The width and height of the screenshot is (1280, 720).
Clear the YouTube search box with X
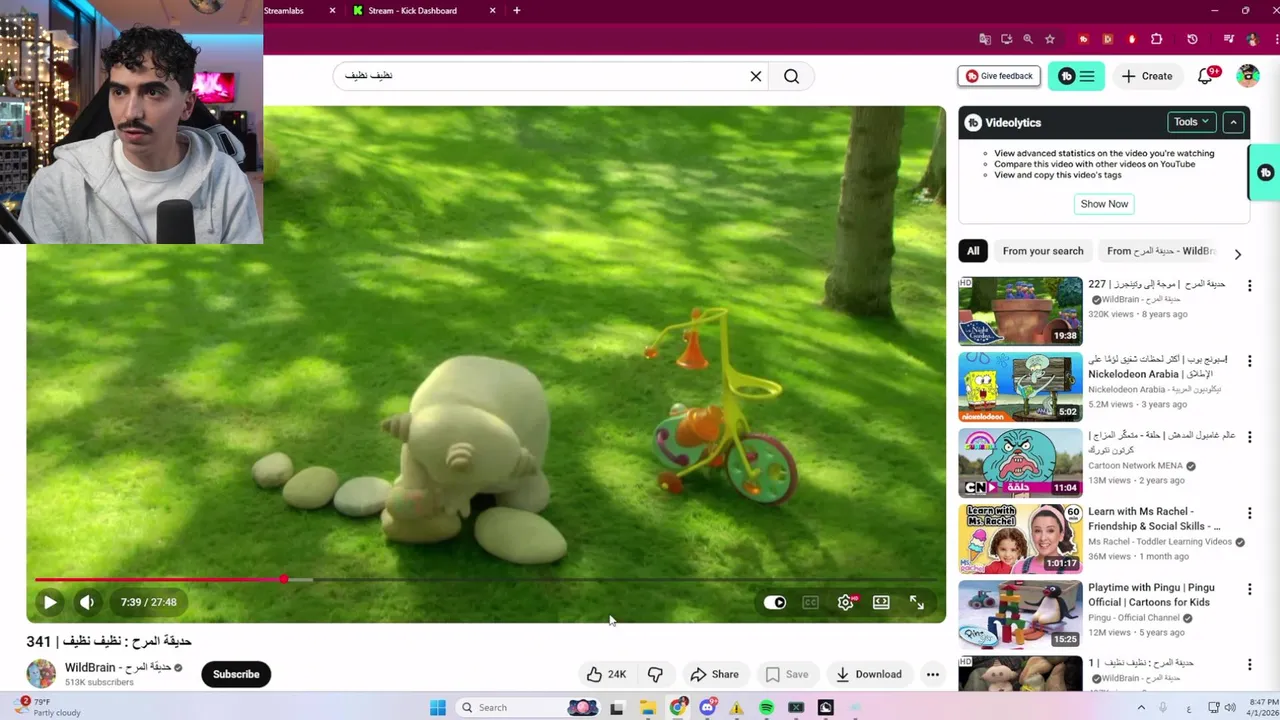756,76
